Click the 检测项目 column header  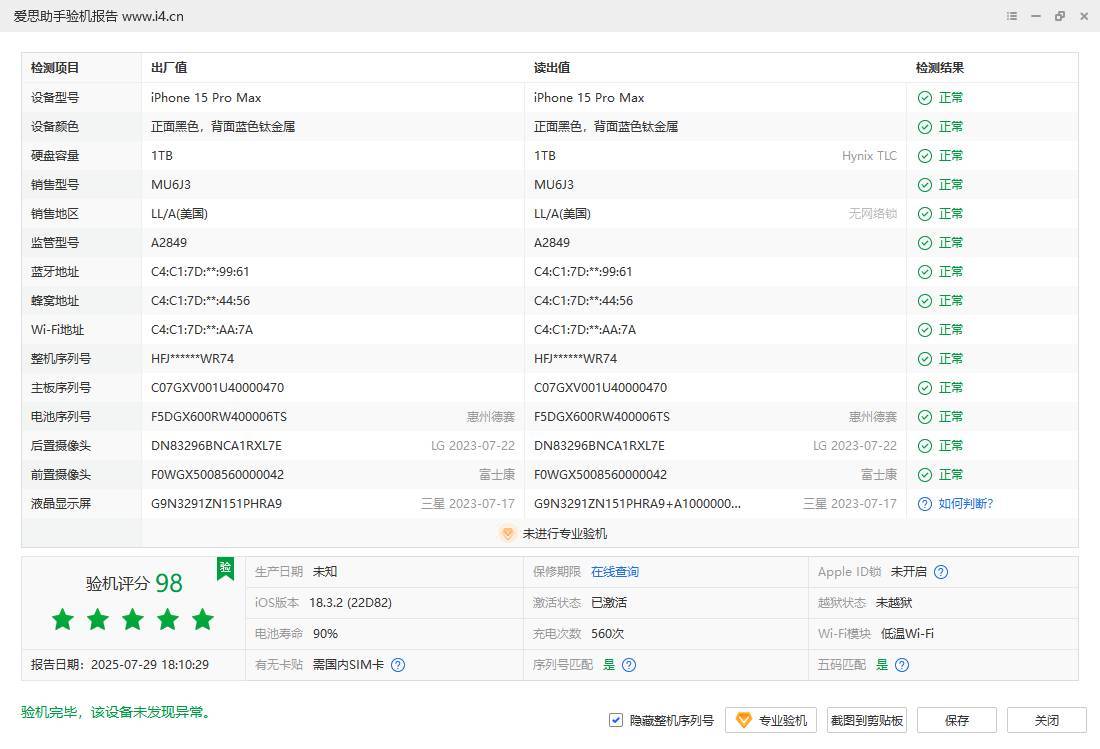coord(55,68)
